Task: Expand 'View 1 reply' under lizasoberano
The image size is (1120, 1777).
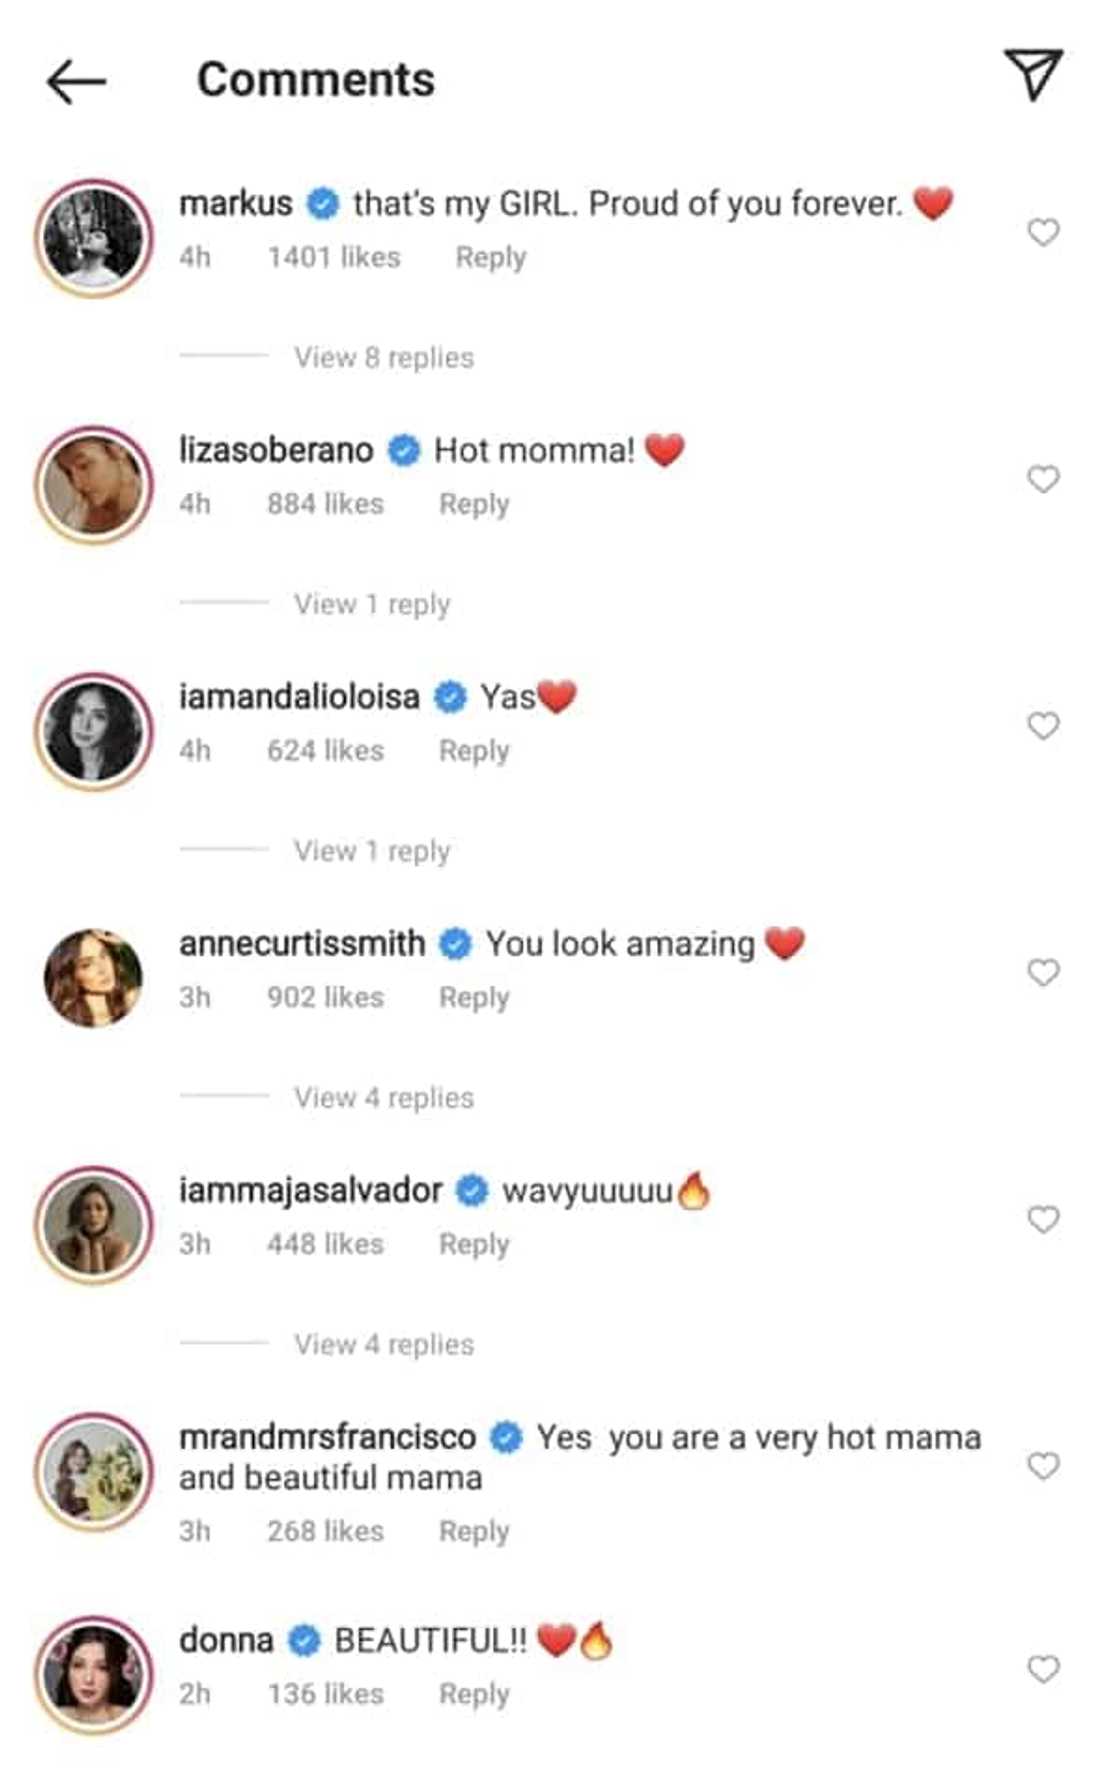Action: 371,604
